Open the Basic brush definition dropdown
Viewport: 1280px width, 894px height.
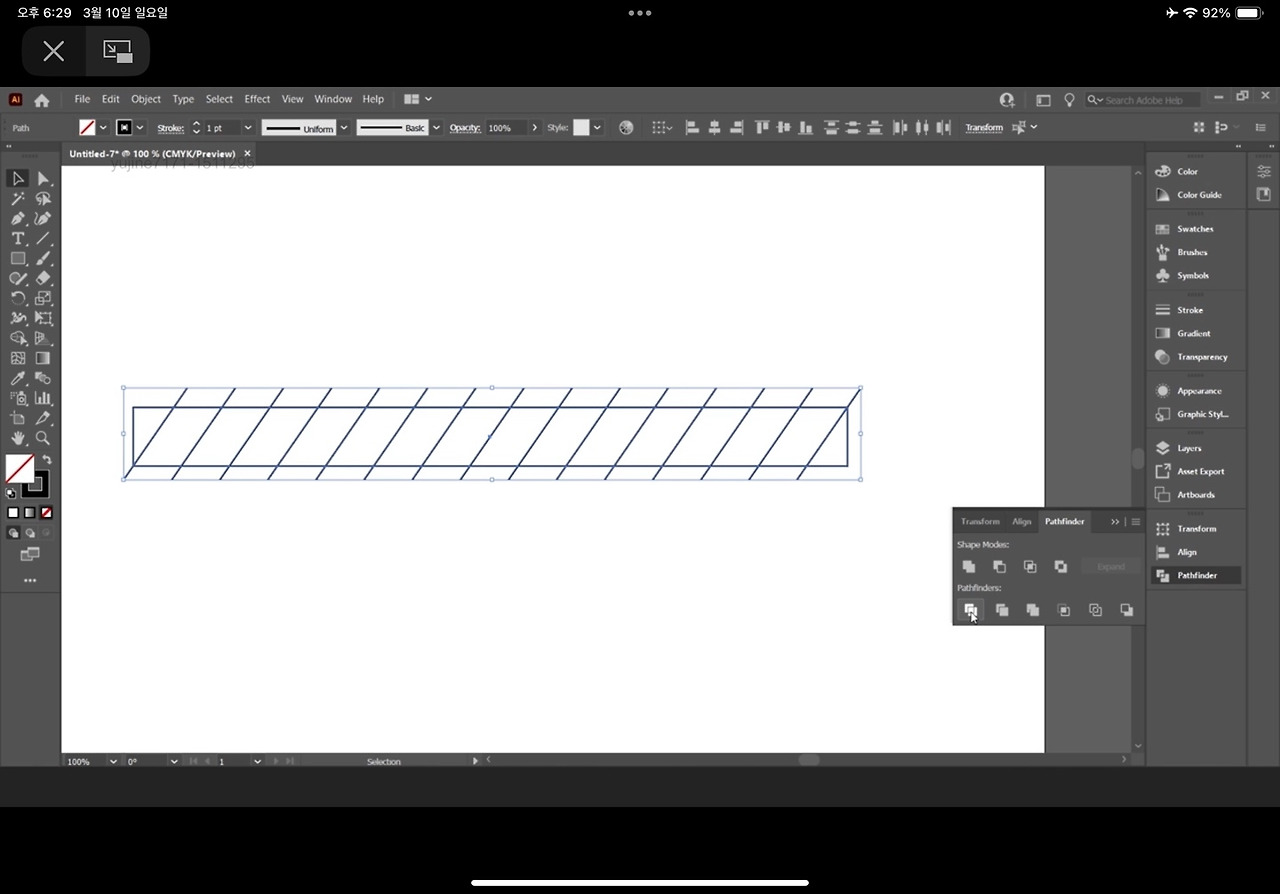(x=436, y=128)
